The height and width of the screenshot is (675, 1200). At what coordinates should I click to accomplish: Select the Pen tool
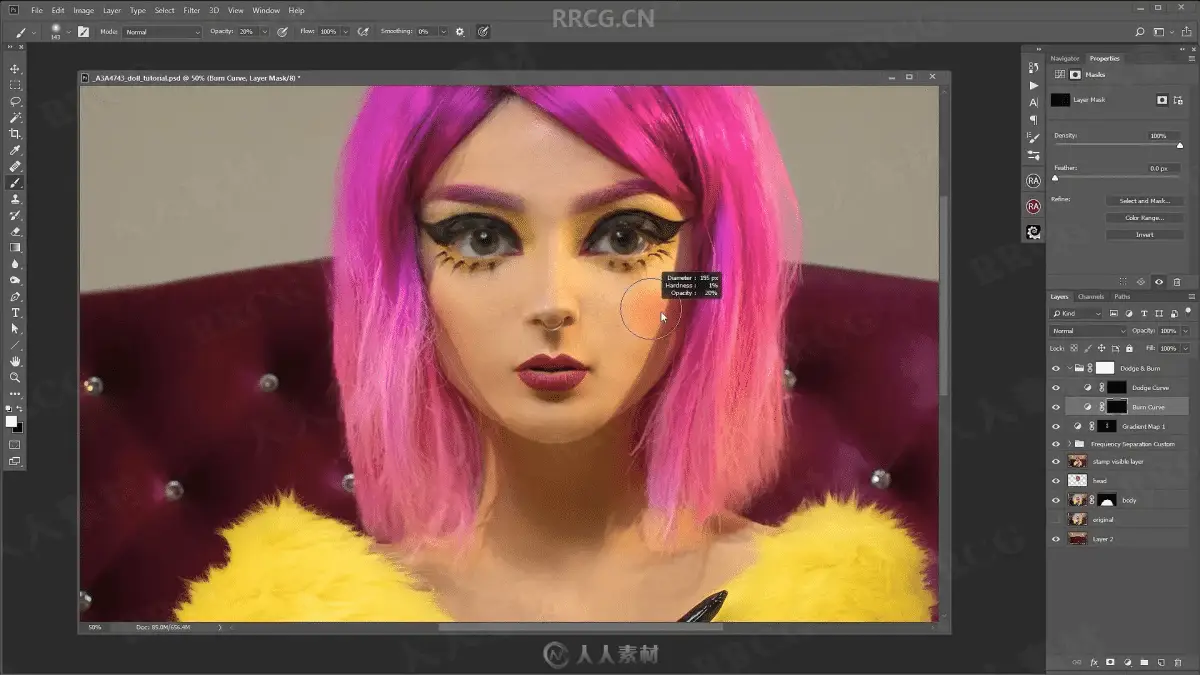[15, 296]
